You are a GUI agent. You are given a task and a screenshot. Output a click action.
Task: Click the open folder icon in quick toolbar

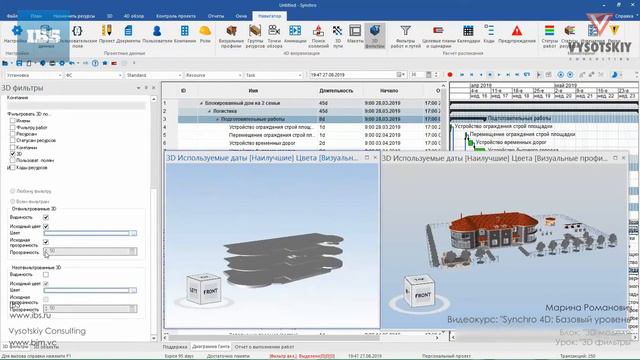click(5, 63)
